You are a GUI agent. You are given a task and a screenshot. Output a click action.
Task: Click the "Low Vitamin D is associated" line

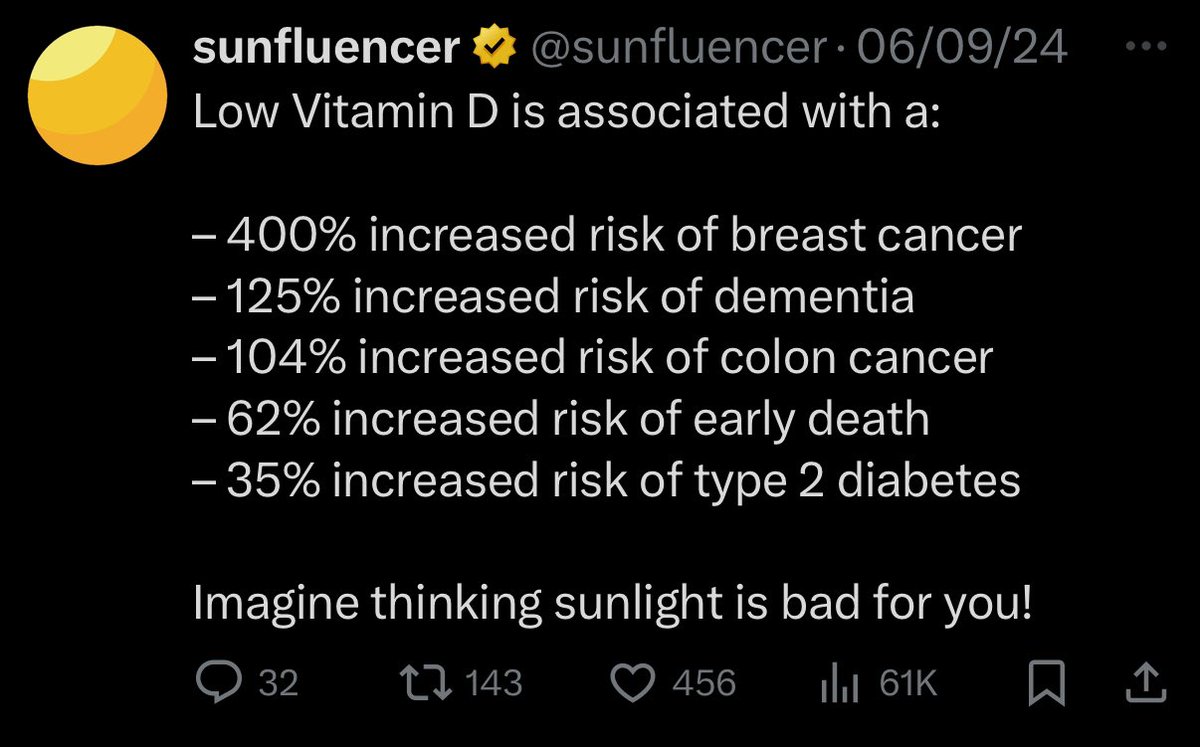pos(565,112)
